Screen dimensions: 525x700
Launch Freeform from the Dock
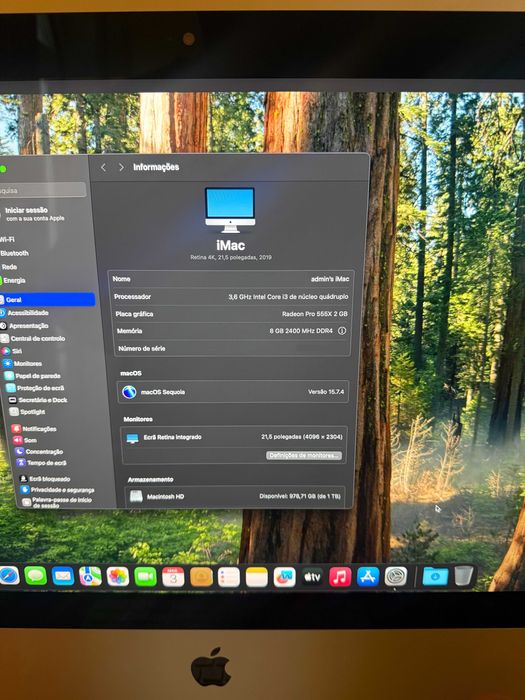[x=284, y=577]
